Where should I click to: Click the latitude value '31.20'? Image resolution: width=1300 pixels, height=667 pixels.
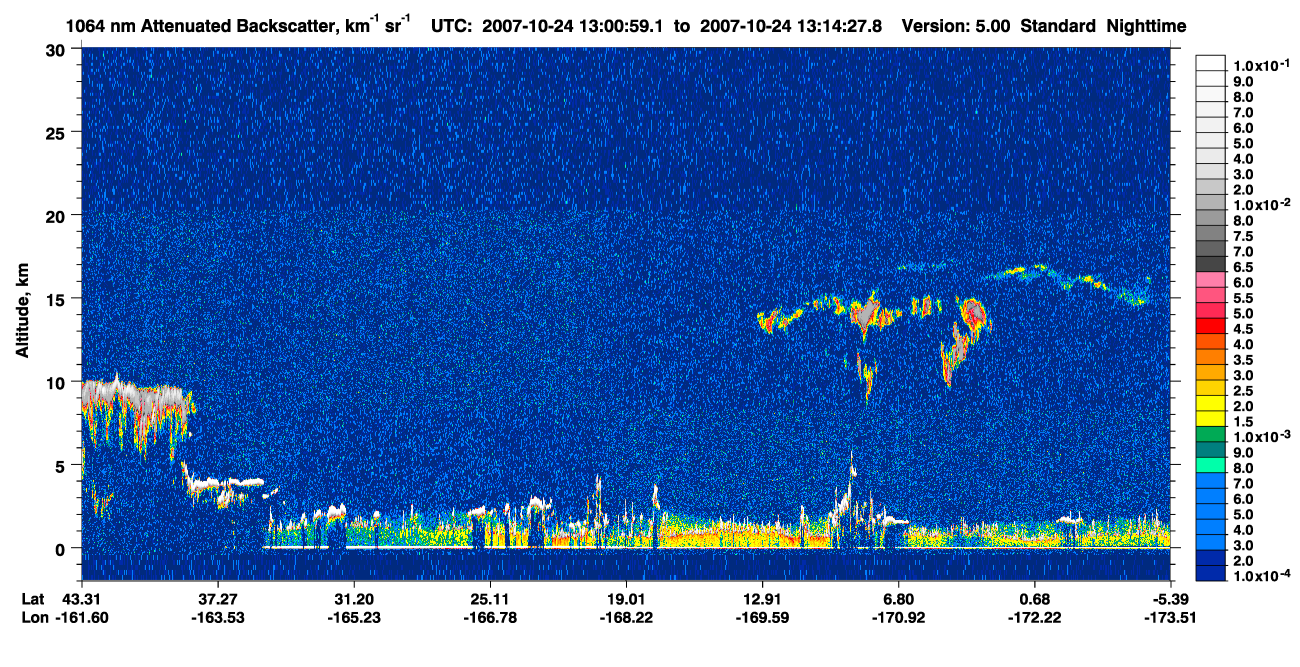click(353, 598)
